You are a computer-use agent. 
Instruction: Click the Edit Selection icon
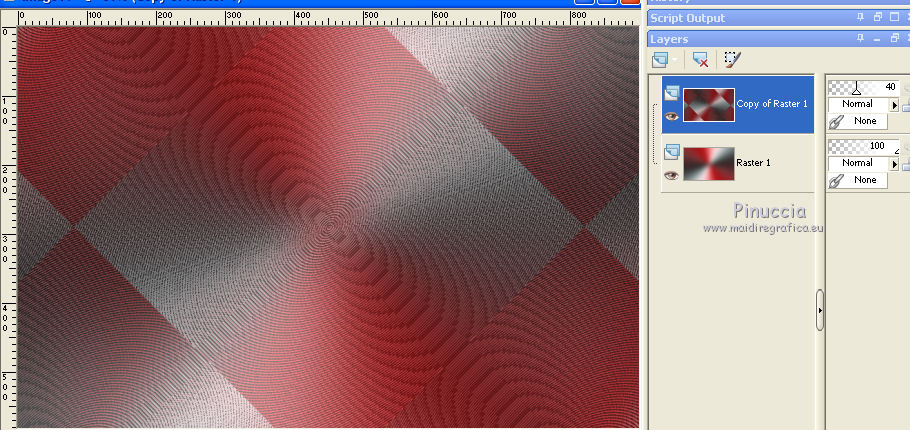coord(733,59)
